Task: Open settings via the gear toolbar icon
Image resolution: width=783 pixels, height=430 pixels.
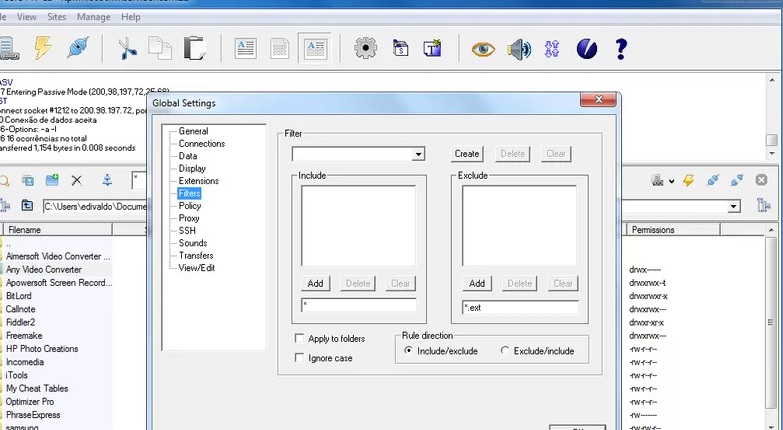Action: [365, 48]
